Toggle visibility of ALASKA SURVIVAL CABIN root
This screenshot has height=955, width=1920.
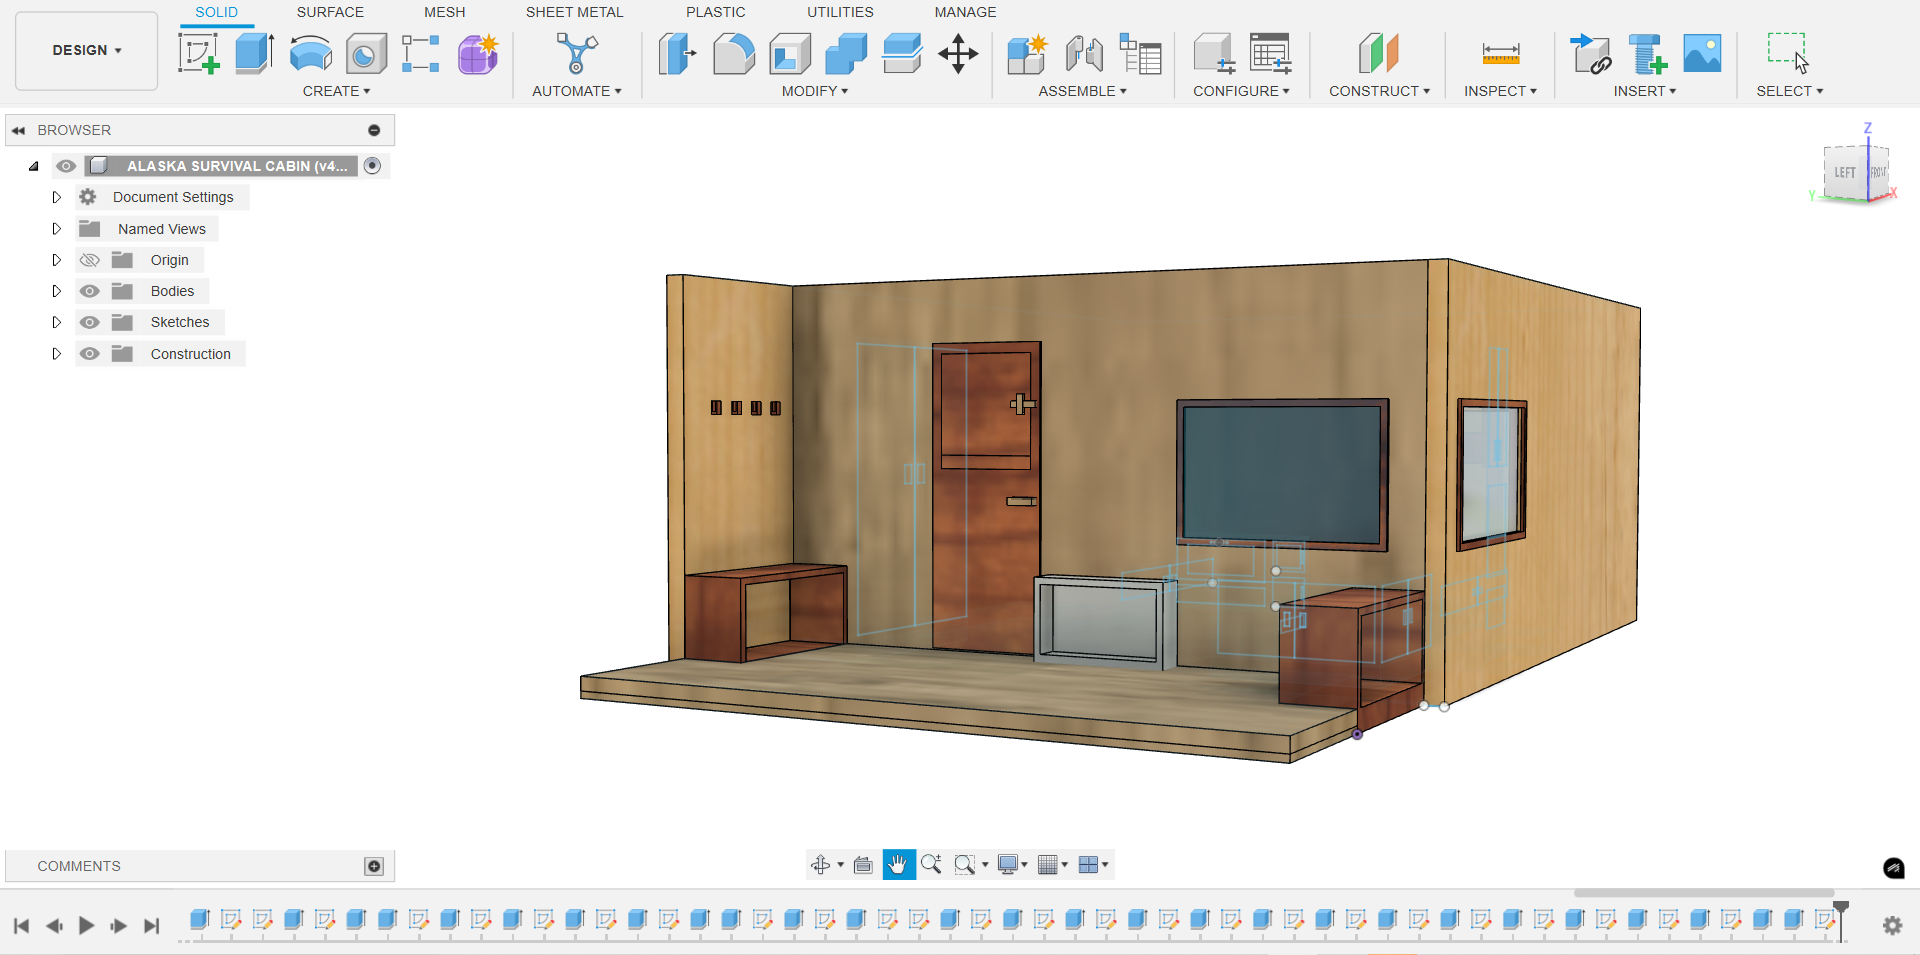(66, 166)
